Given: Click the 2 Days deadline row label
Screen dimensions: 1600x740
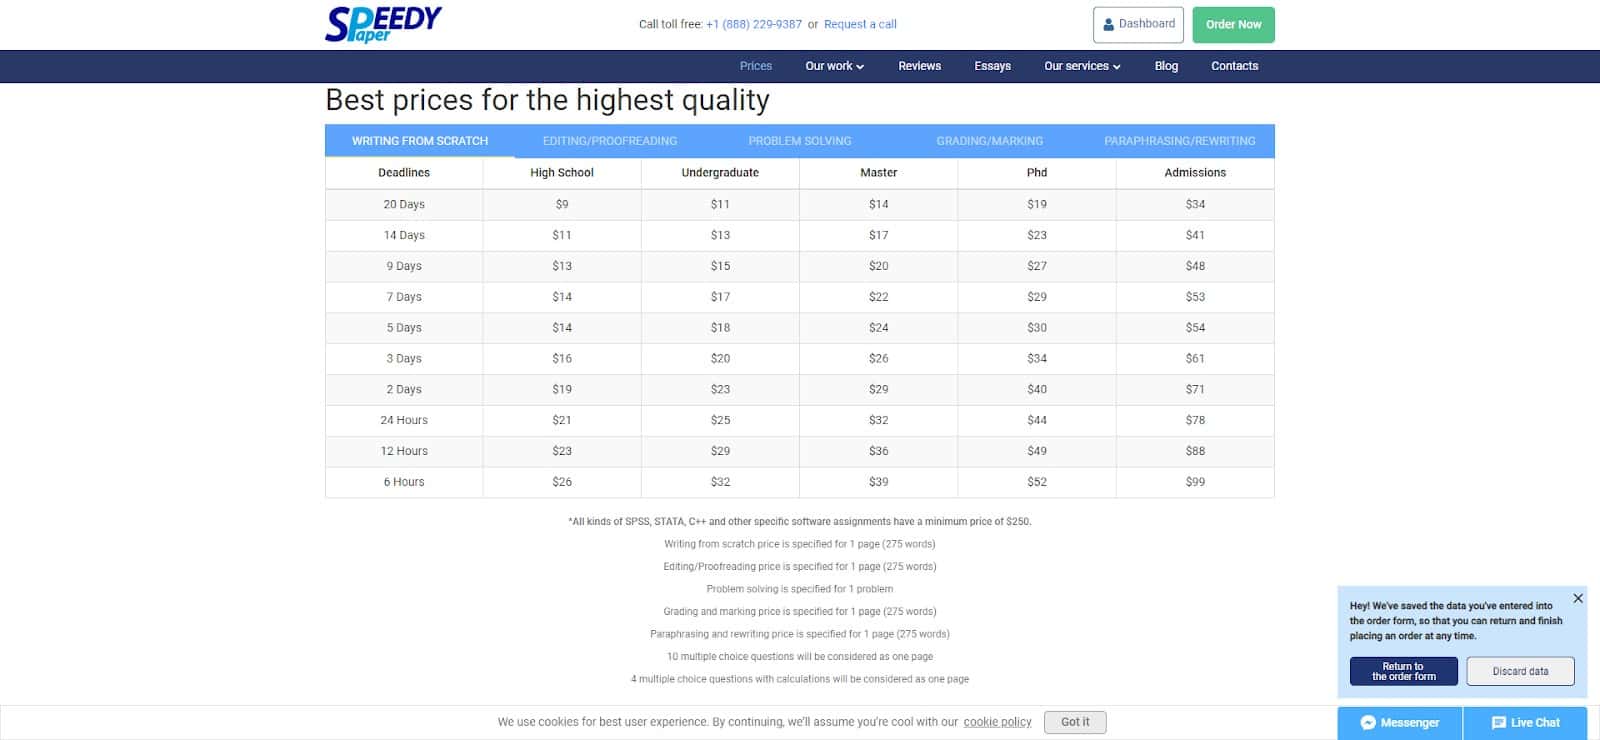Looking at the screenshot, I should click(x=404, y=389).
